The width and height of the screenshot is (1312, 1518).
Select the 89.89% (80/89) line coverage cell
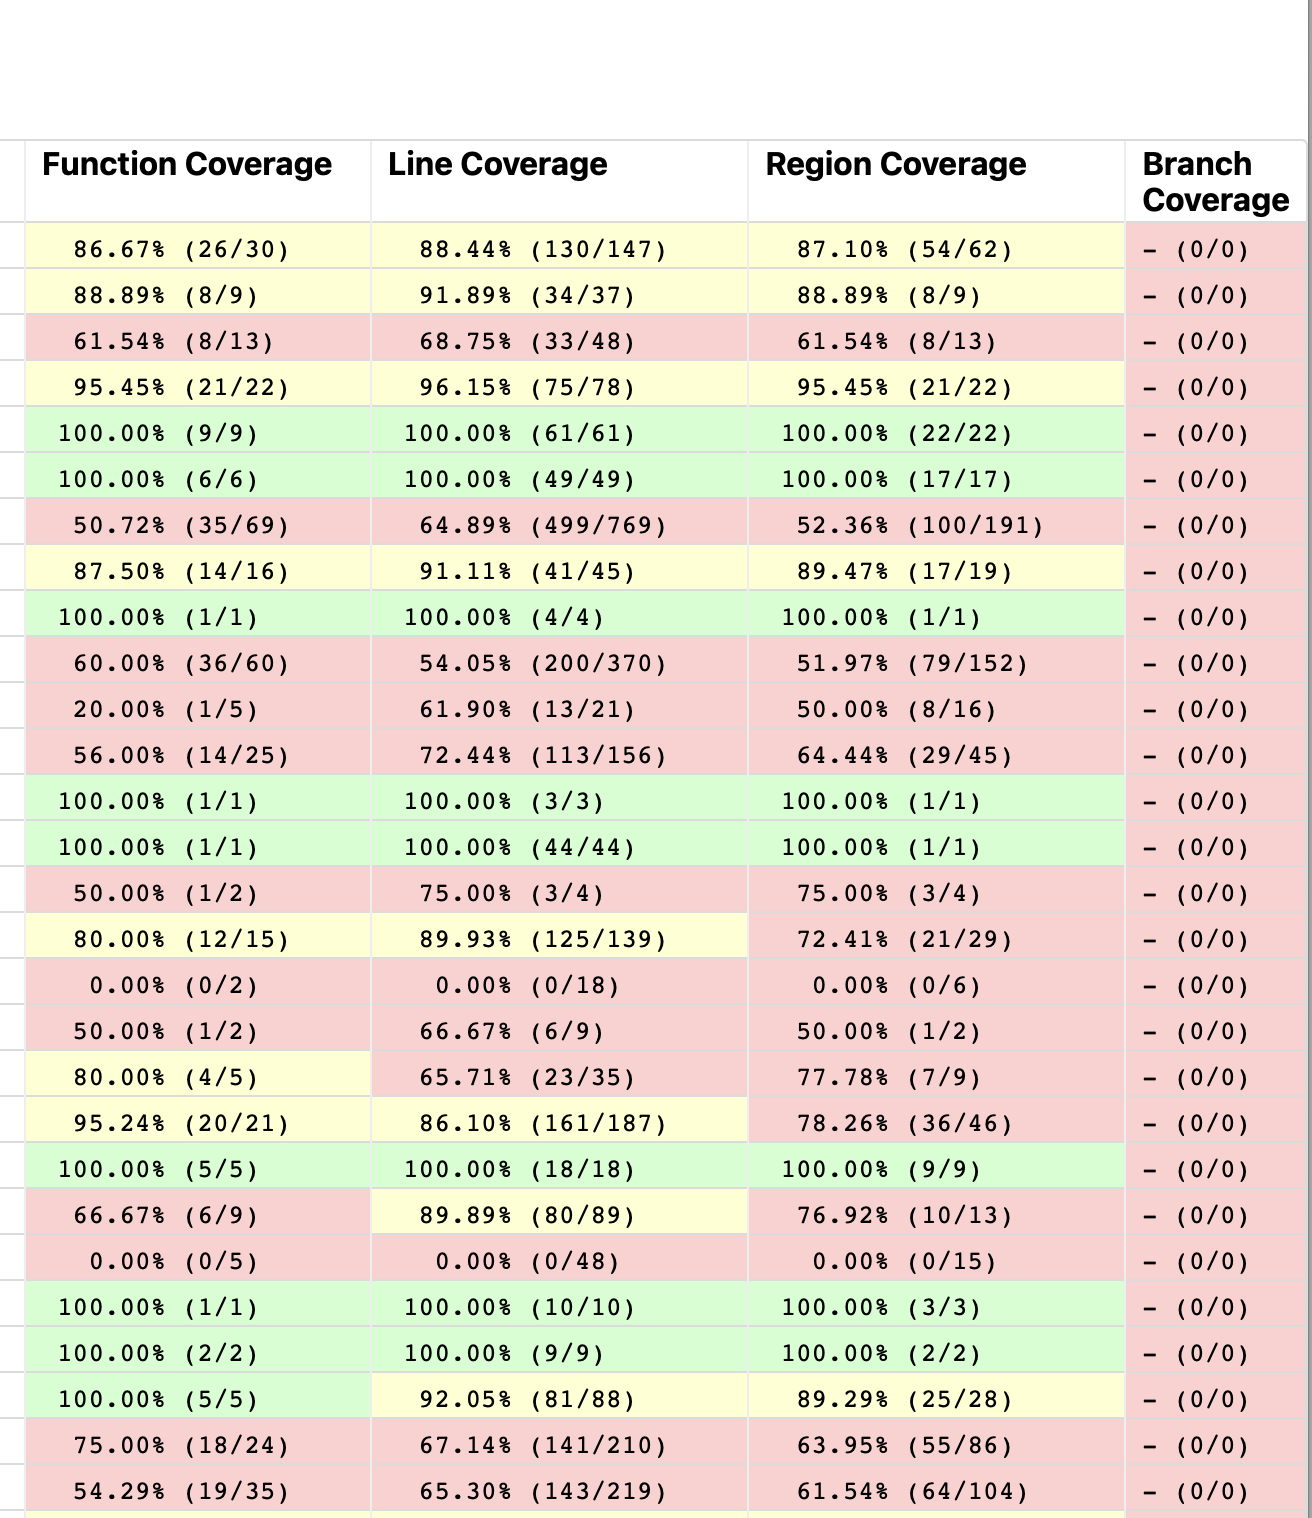[527, 1215]
